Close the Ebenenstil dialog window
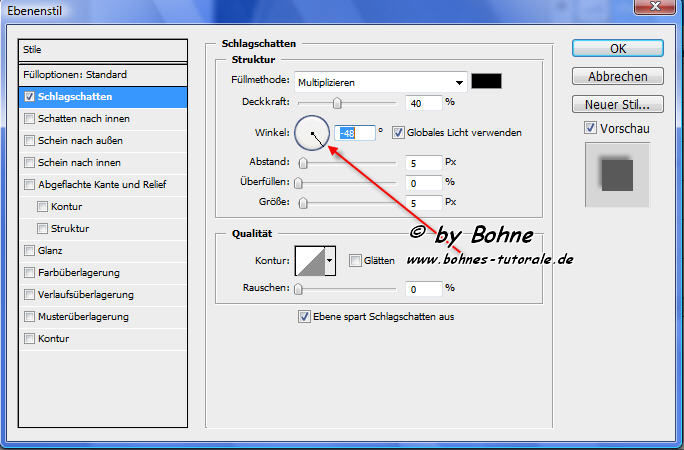This screenshot has width=684, height=450. 654,6
